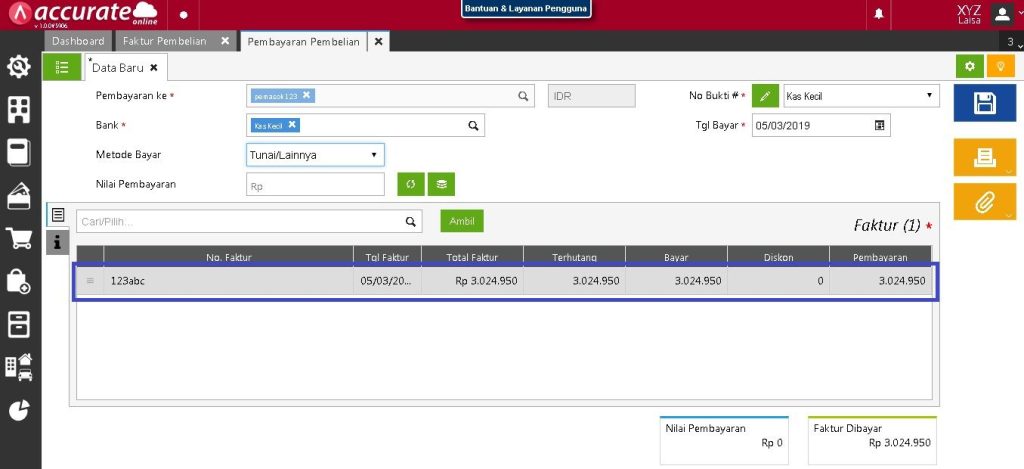Open the user profile avatar

pyautogui.click(x=1002, y=14)
